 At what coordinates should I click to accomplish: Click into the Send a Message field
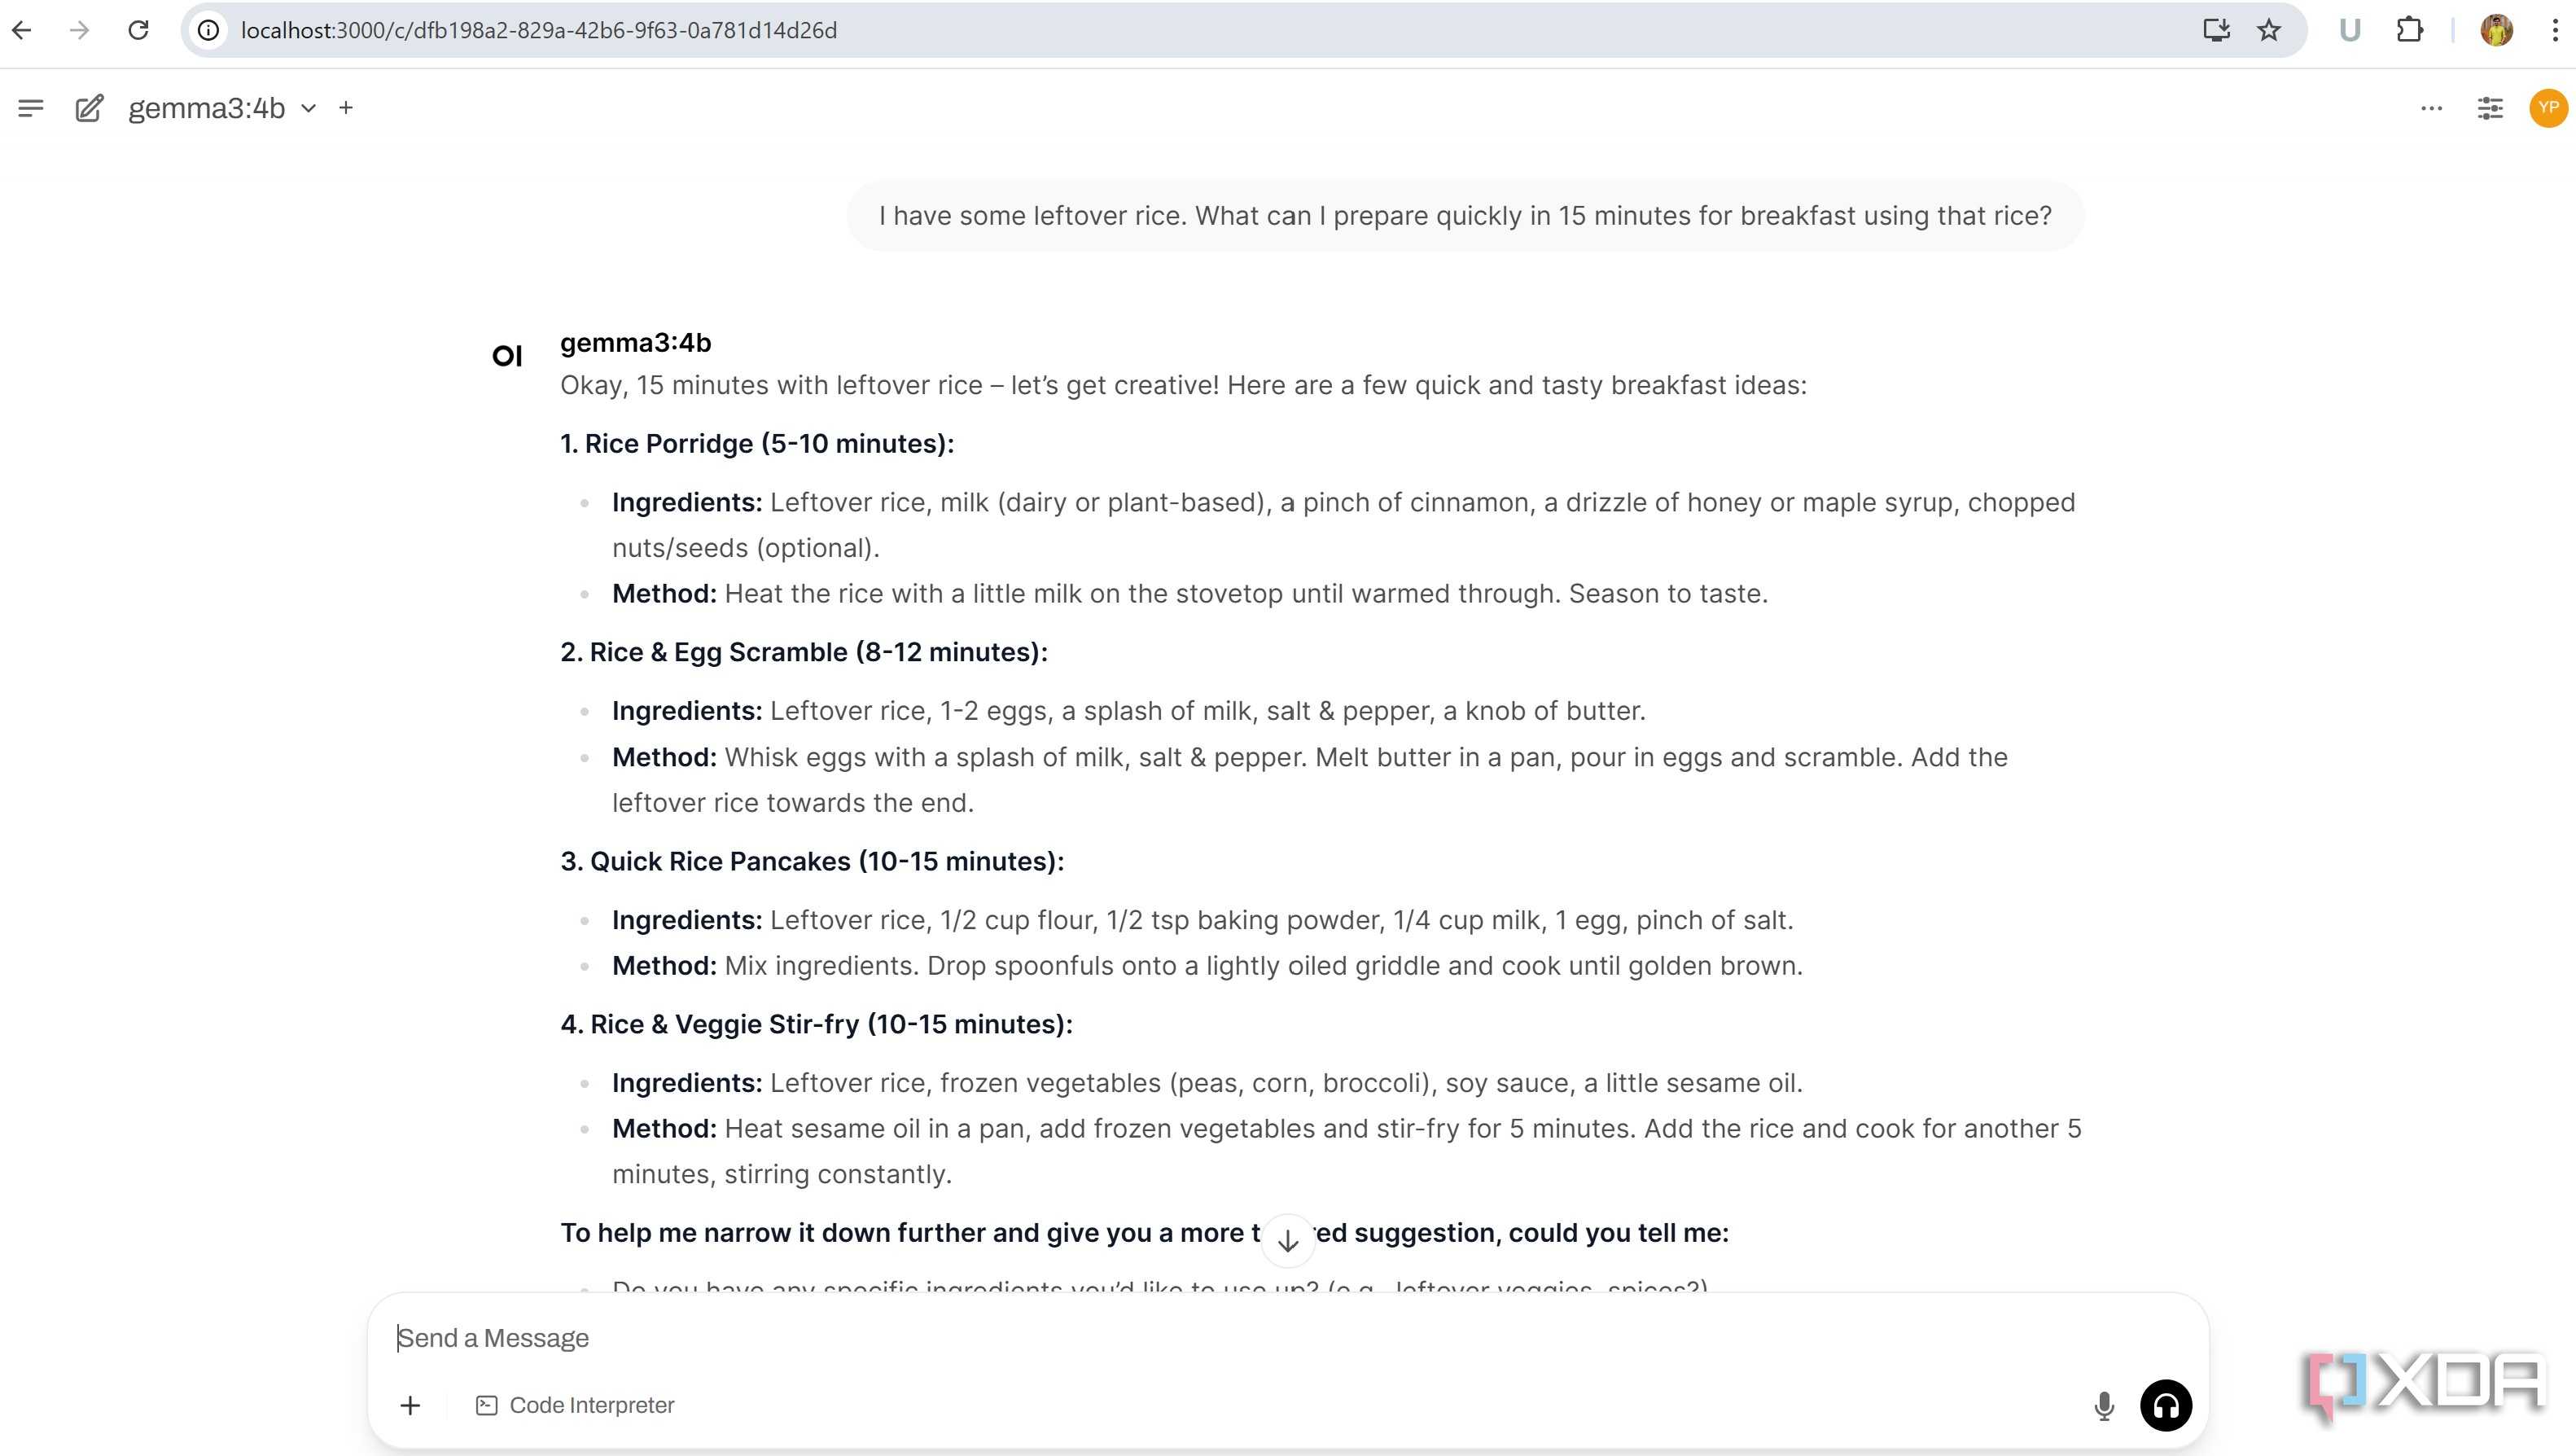click(1288, 1338)
